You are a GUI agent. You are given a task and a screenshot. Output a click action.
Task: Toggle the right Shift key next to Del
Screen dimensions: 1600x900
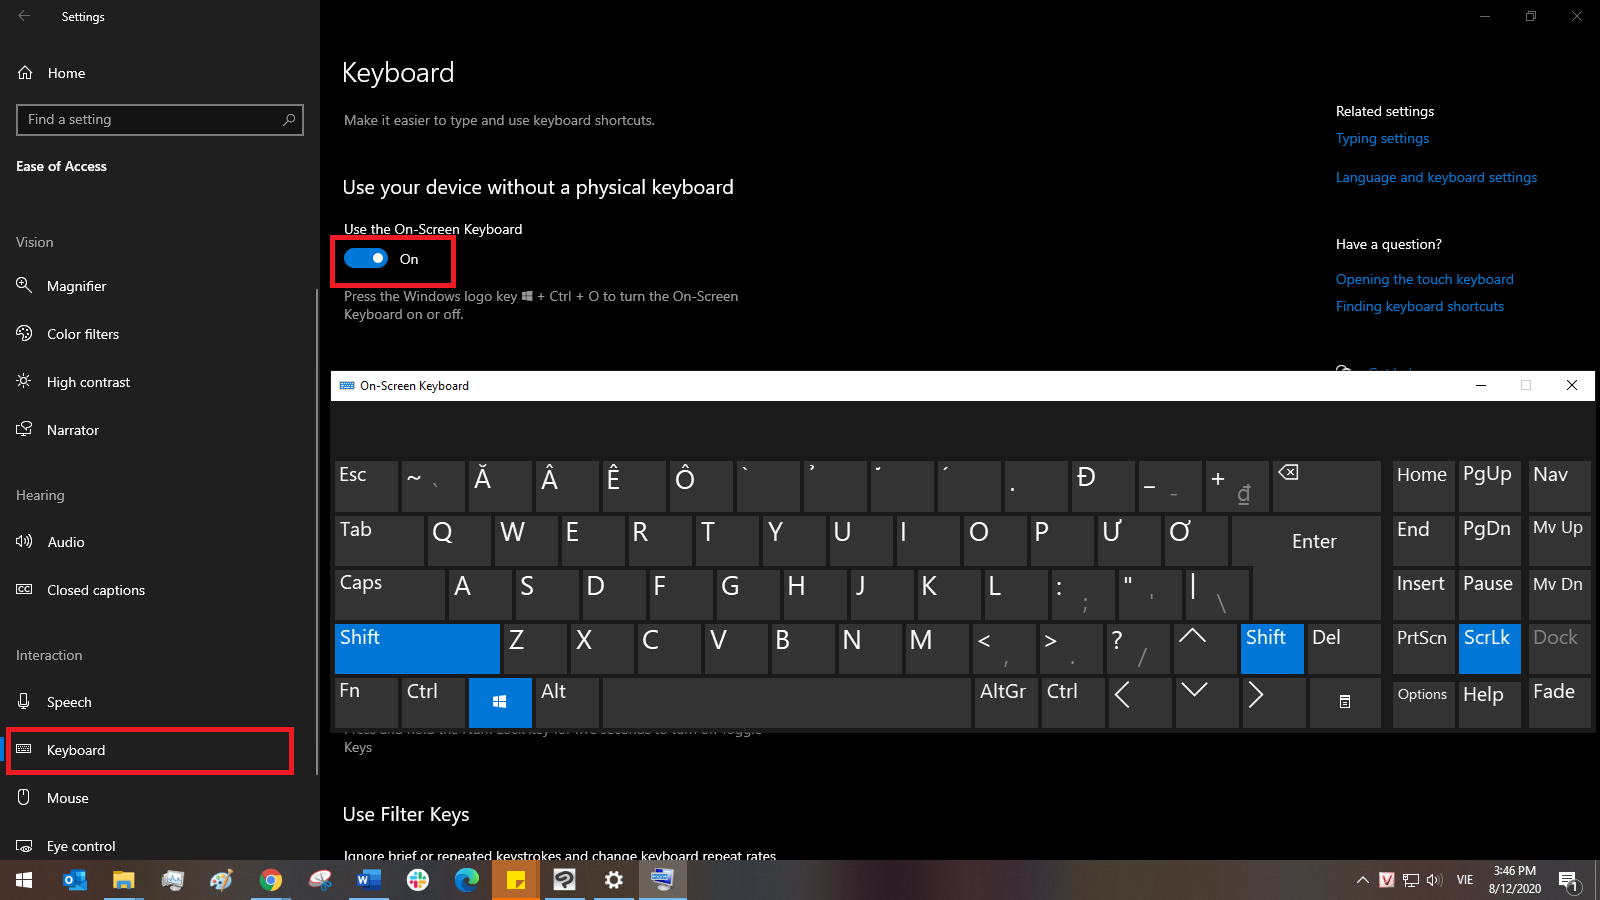[x=1272, y=649]
